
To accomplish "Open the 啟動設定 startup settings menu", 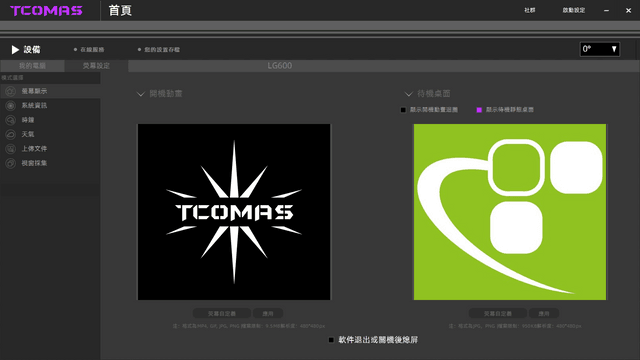I will click(574, 10).
